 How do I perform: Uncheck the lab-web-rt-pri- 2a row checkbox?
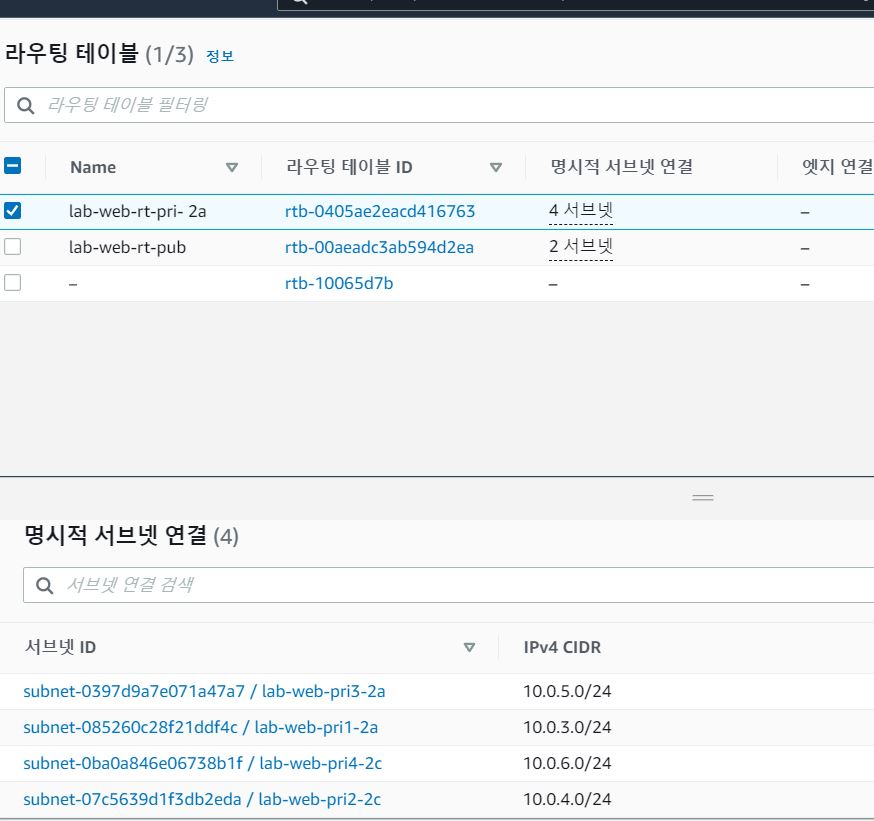[12, 211]
